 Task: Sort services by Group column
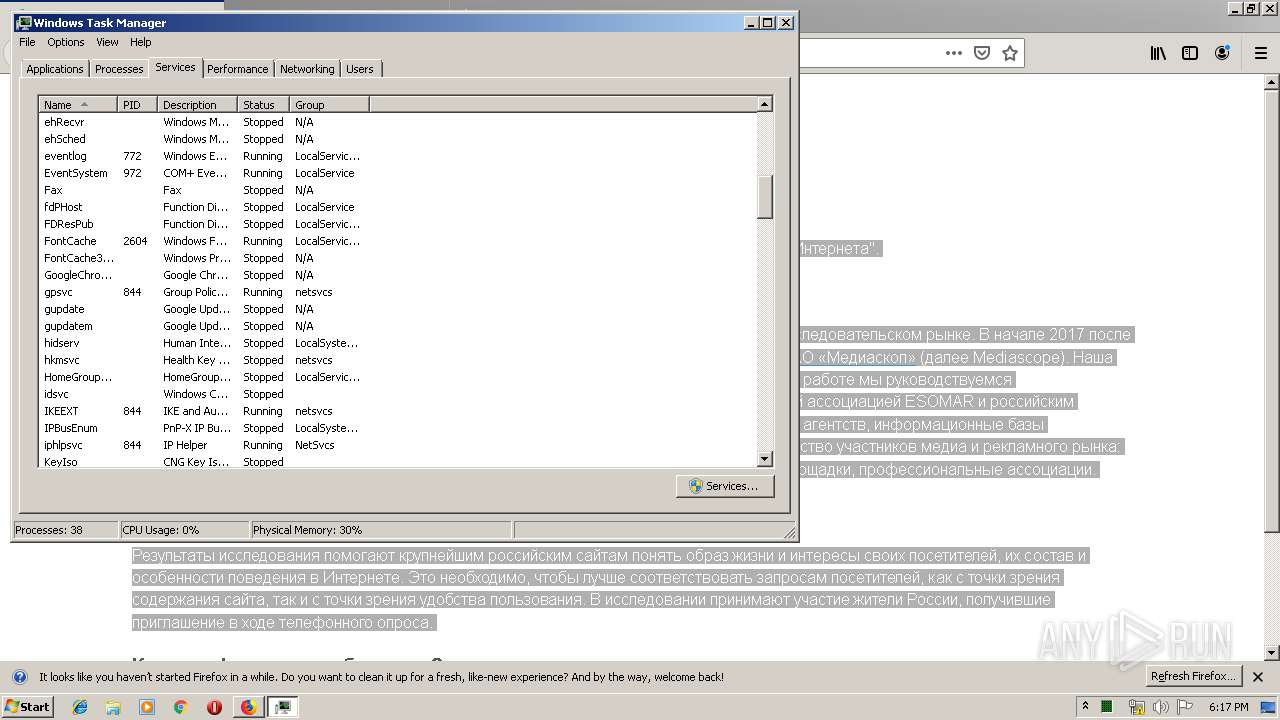329,105
